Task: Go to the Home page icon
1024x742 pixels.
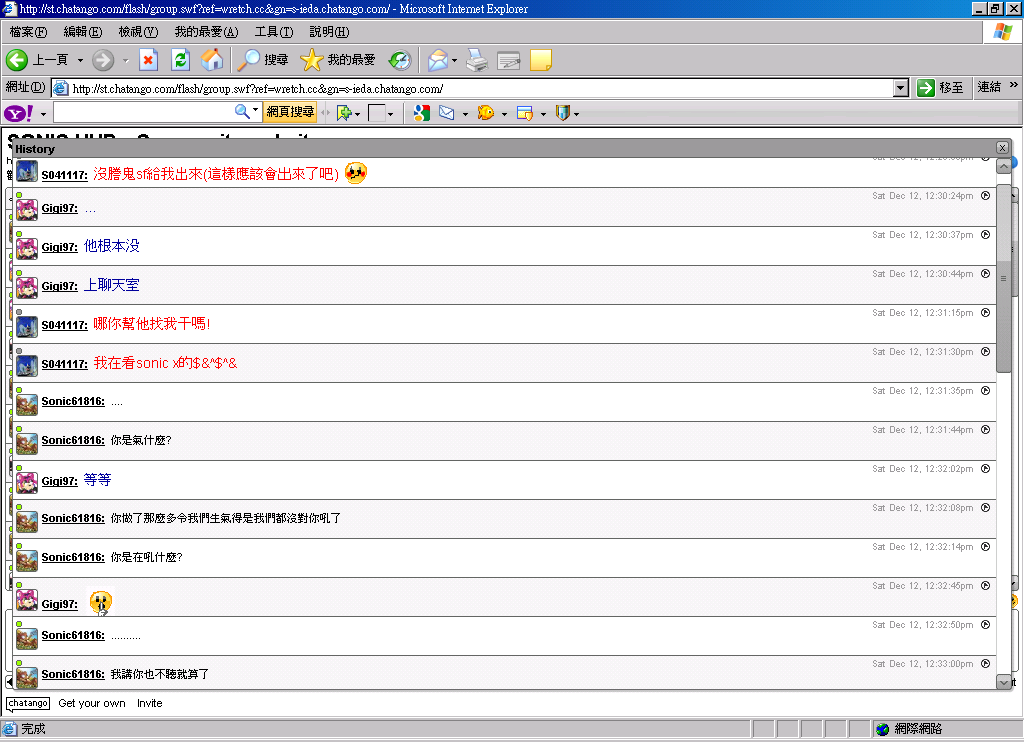Action: pos(212,60)
